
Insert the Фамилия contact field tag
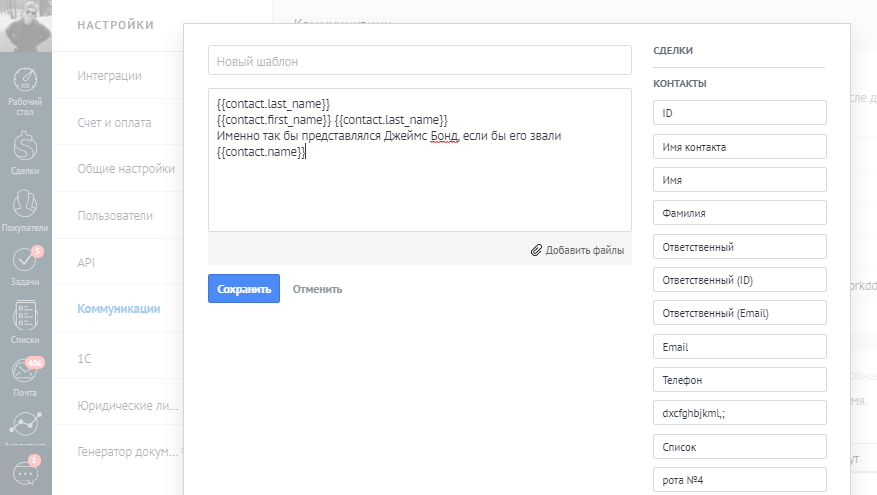739,213
